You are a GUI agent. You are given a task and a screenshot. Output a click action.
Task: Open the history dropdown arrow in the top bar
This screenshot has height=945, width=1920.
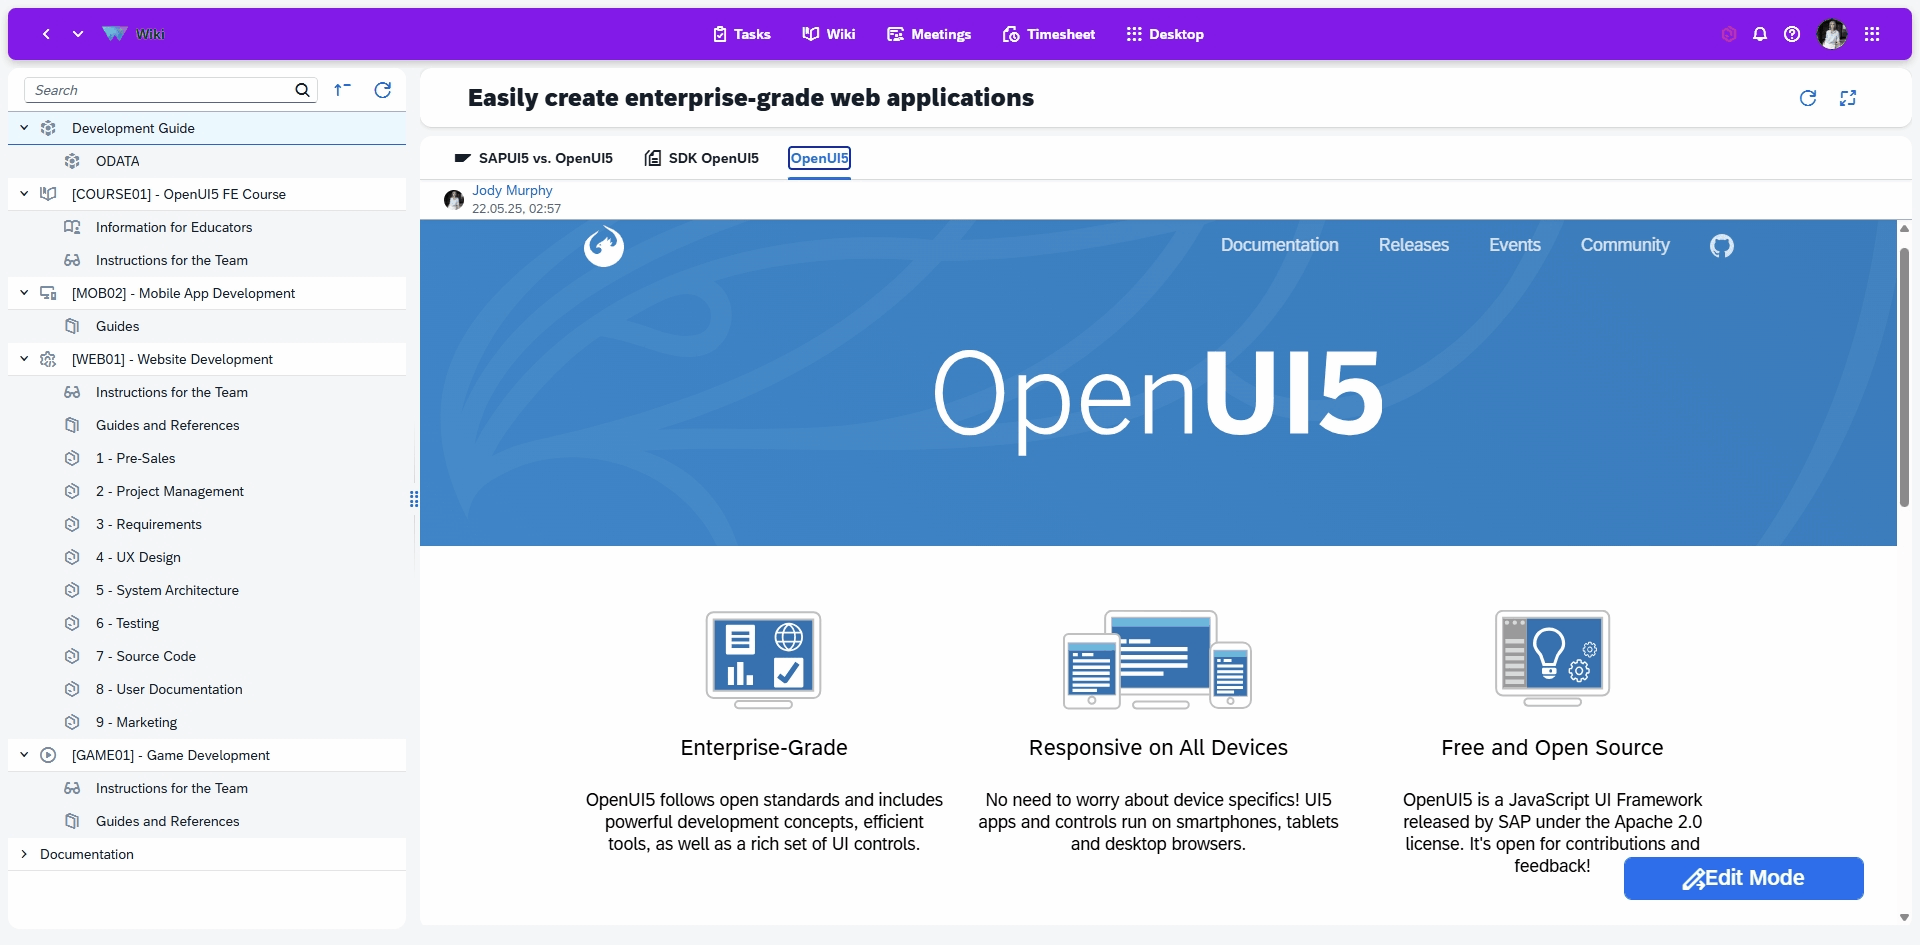(x=78, y=34)
